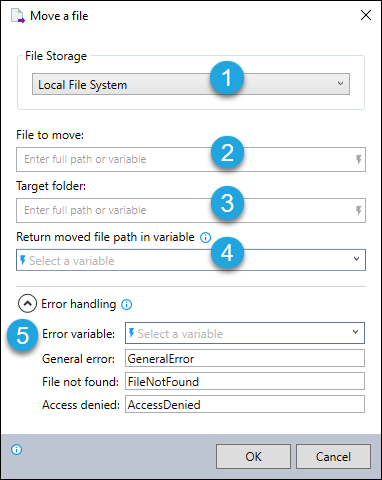
Task: Click the lightning icon in File to move
Action: [x=359, y=159]
